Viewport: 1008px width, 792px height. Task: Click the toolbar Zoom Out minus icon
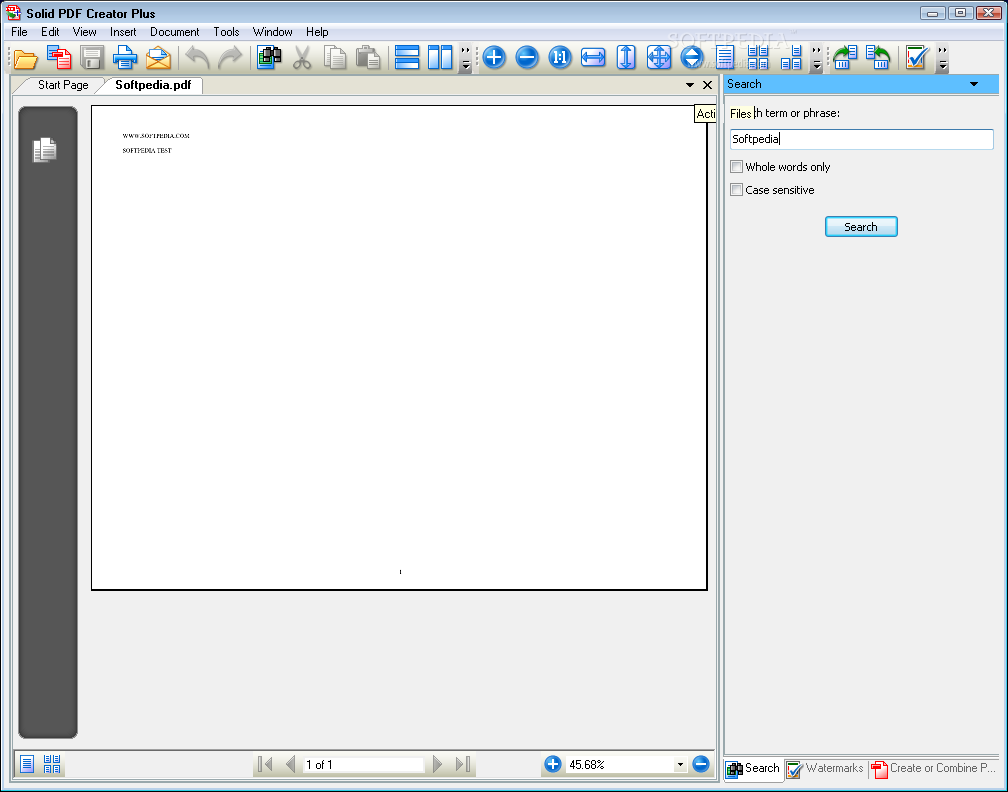click(526, 58)
